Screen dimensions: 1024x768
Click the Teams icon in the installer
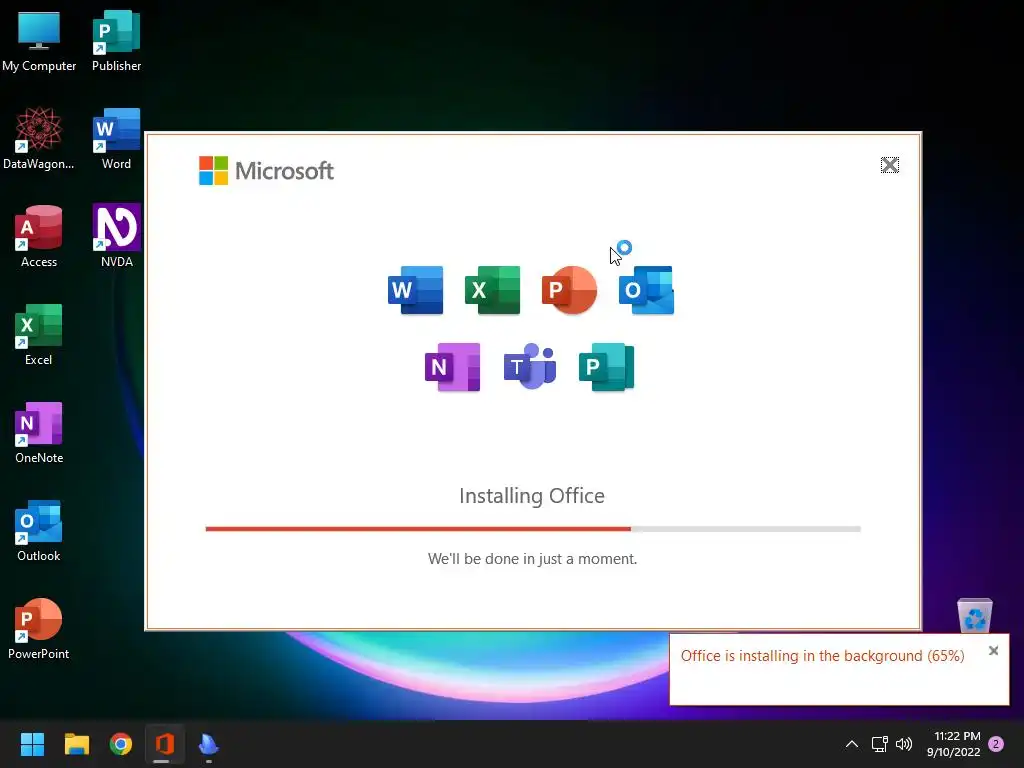pyautogui.click(x=530, y=366)
